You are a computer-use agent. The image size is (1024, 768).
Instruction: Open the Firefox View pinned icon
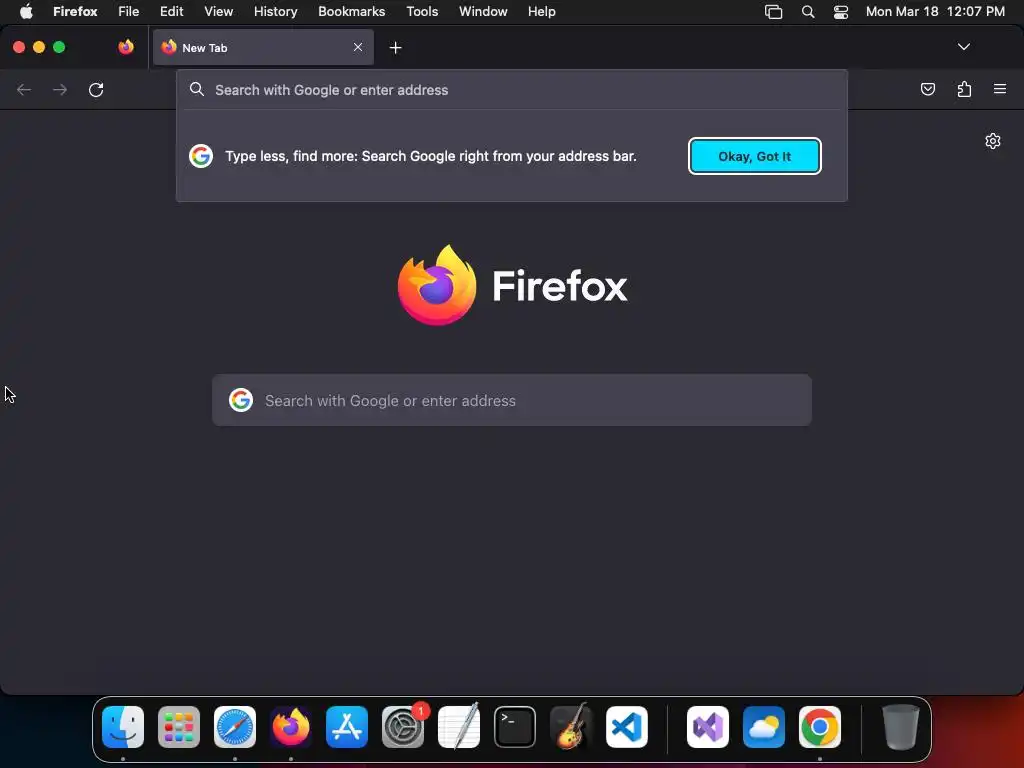pos(126,47)
